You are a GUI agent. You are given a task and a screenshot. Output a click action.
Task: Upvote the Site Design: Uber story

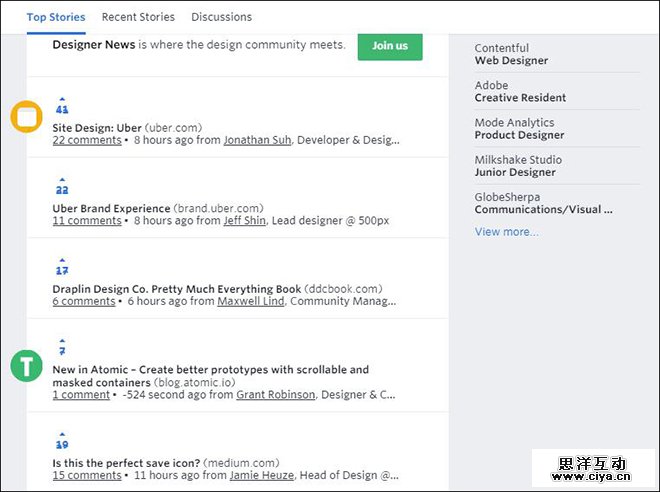pyautogui.click(x=62, y=99)
